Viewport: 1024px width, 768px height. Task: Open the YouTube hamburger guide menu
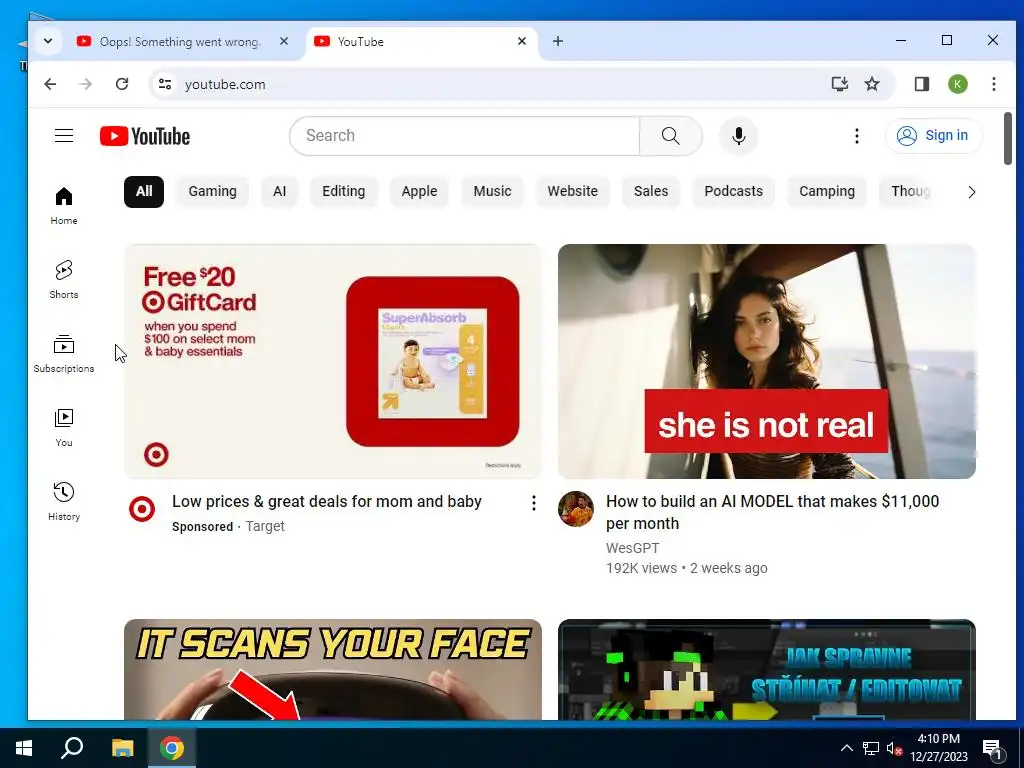click(64, 136)
